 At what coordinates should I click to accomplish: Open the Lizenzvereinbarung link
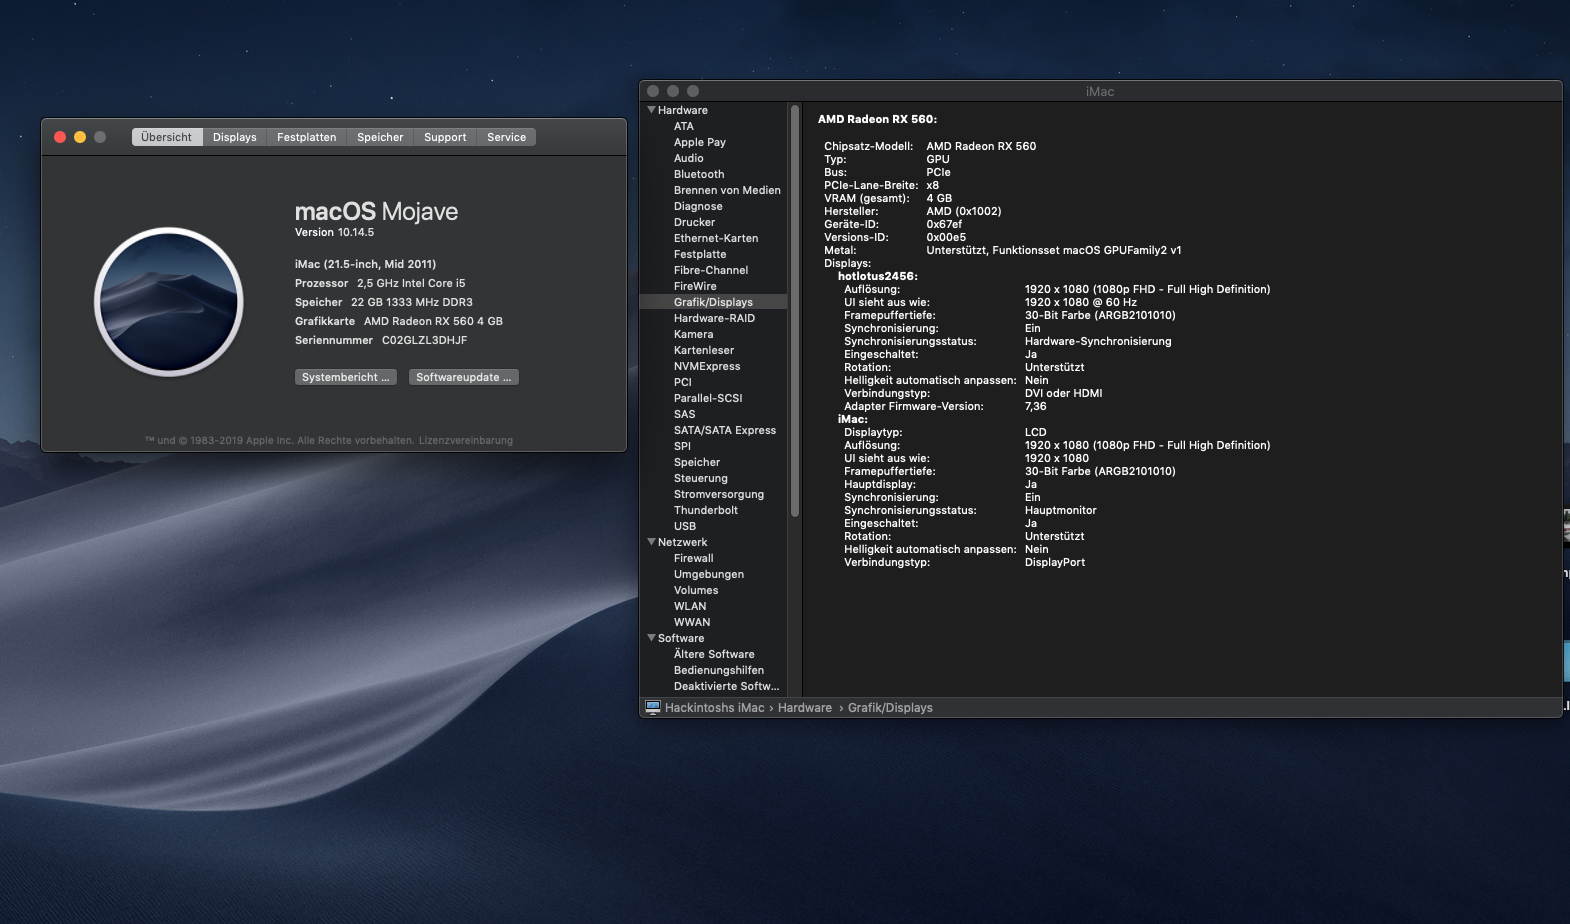[466, 440]
